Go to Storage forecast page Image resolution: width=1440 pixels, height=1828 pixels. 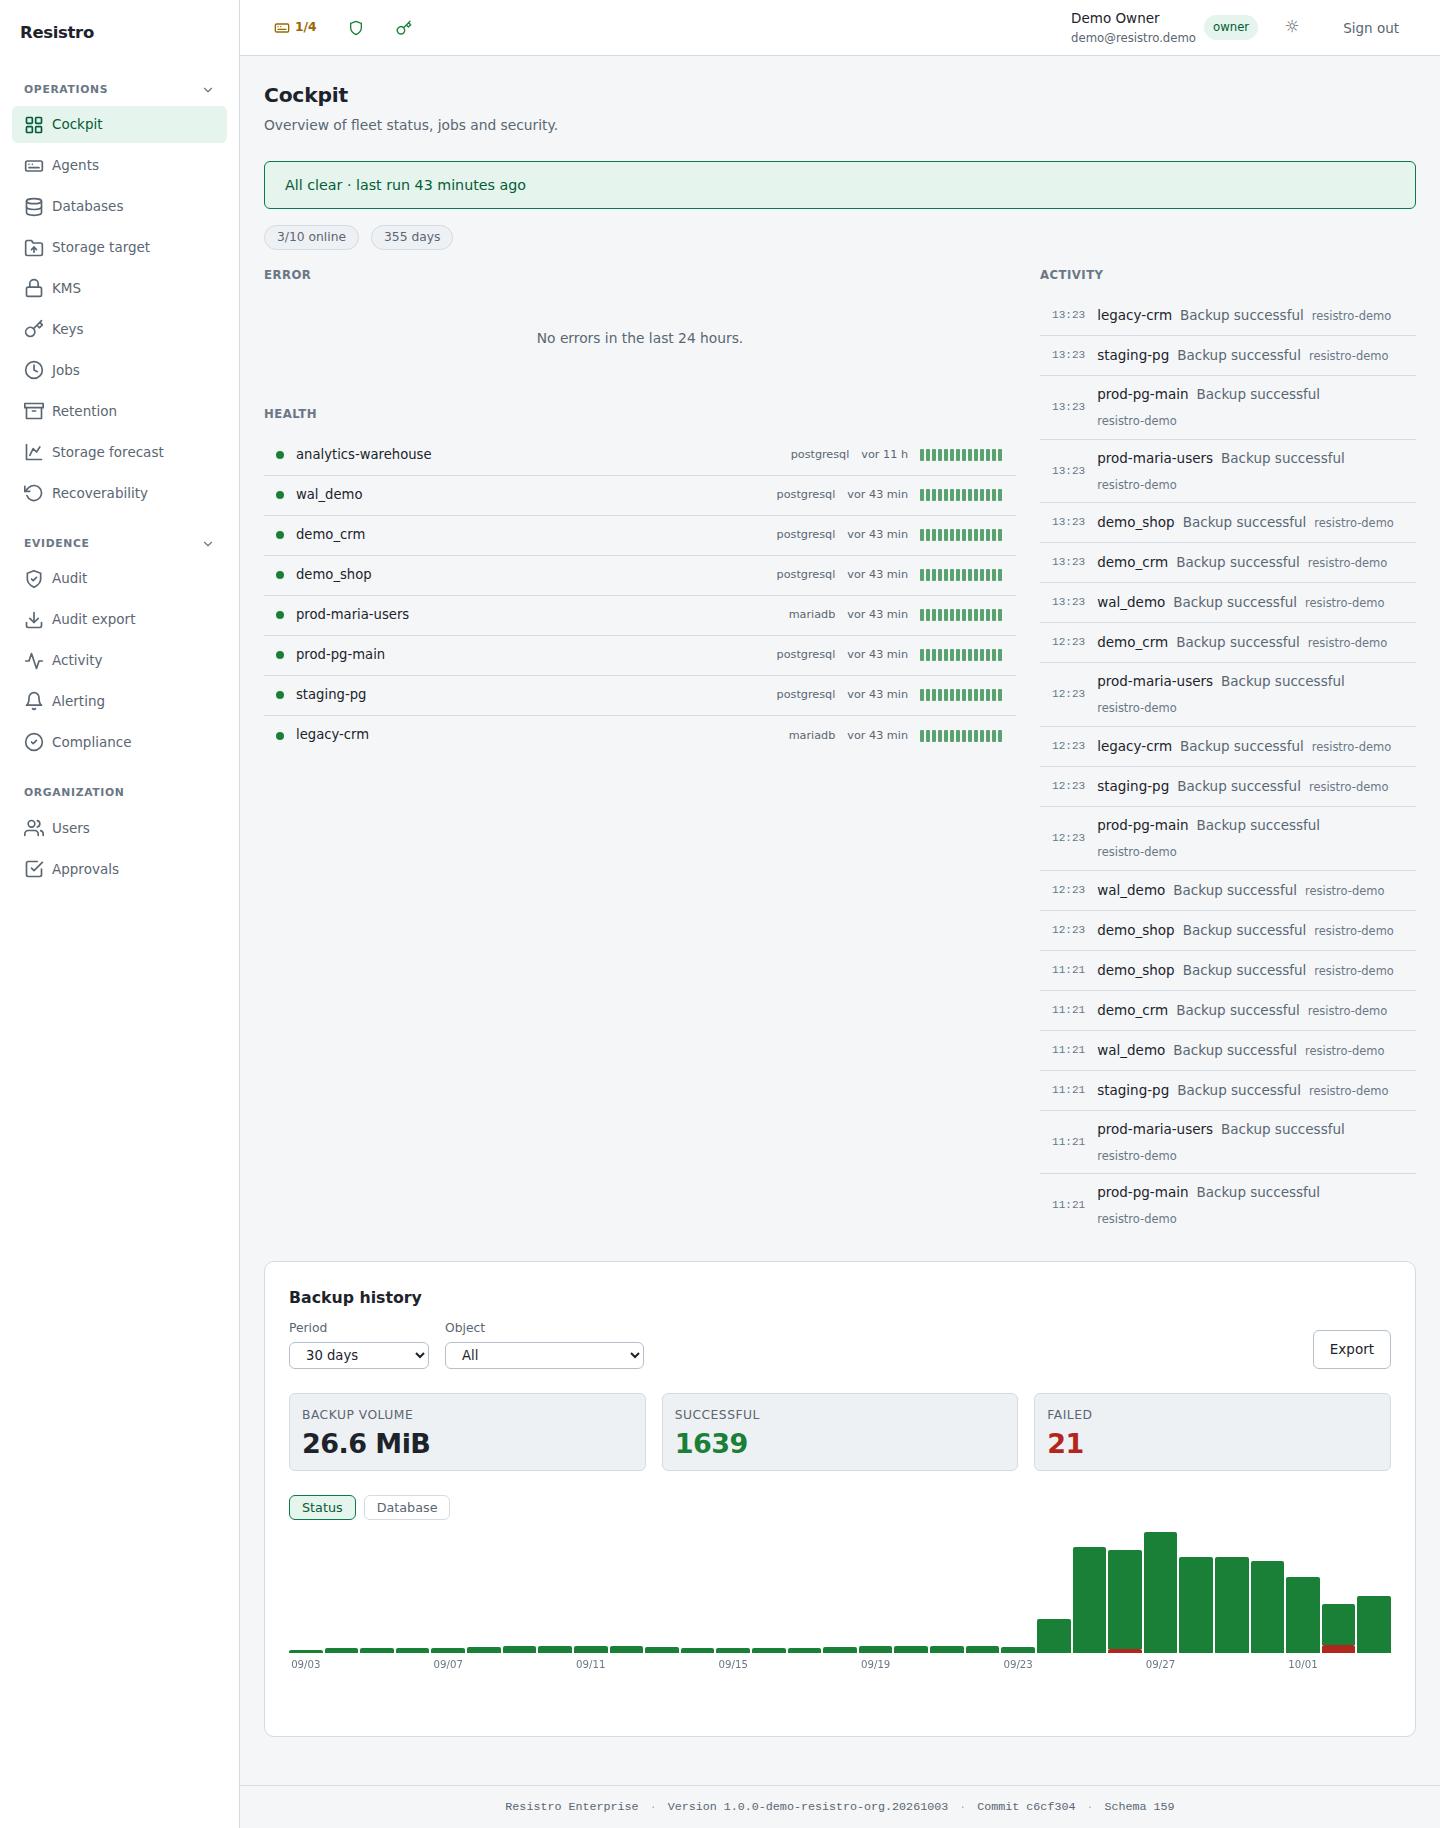(x=119, y=453)
